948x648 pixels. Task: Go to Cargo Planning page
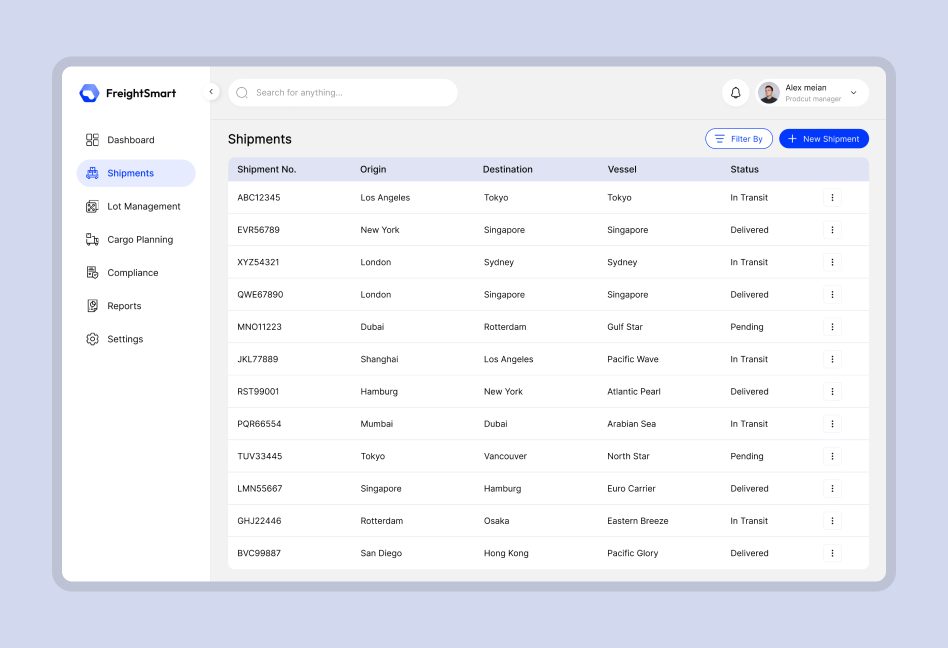click(x=140, y=240)
